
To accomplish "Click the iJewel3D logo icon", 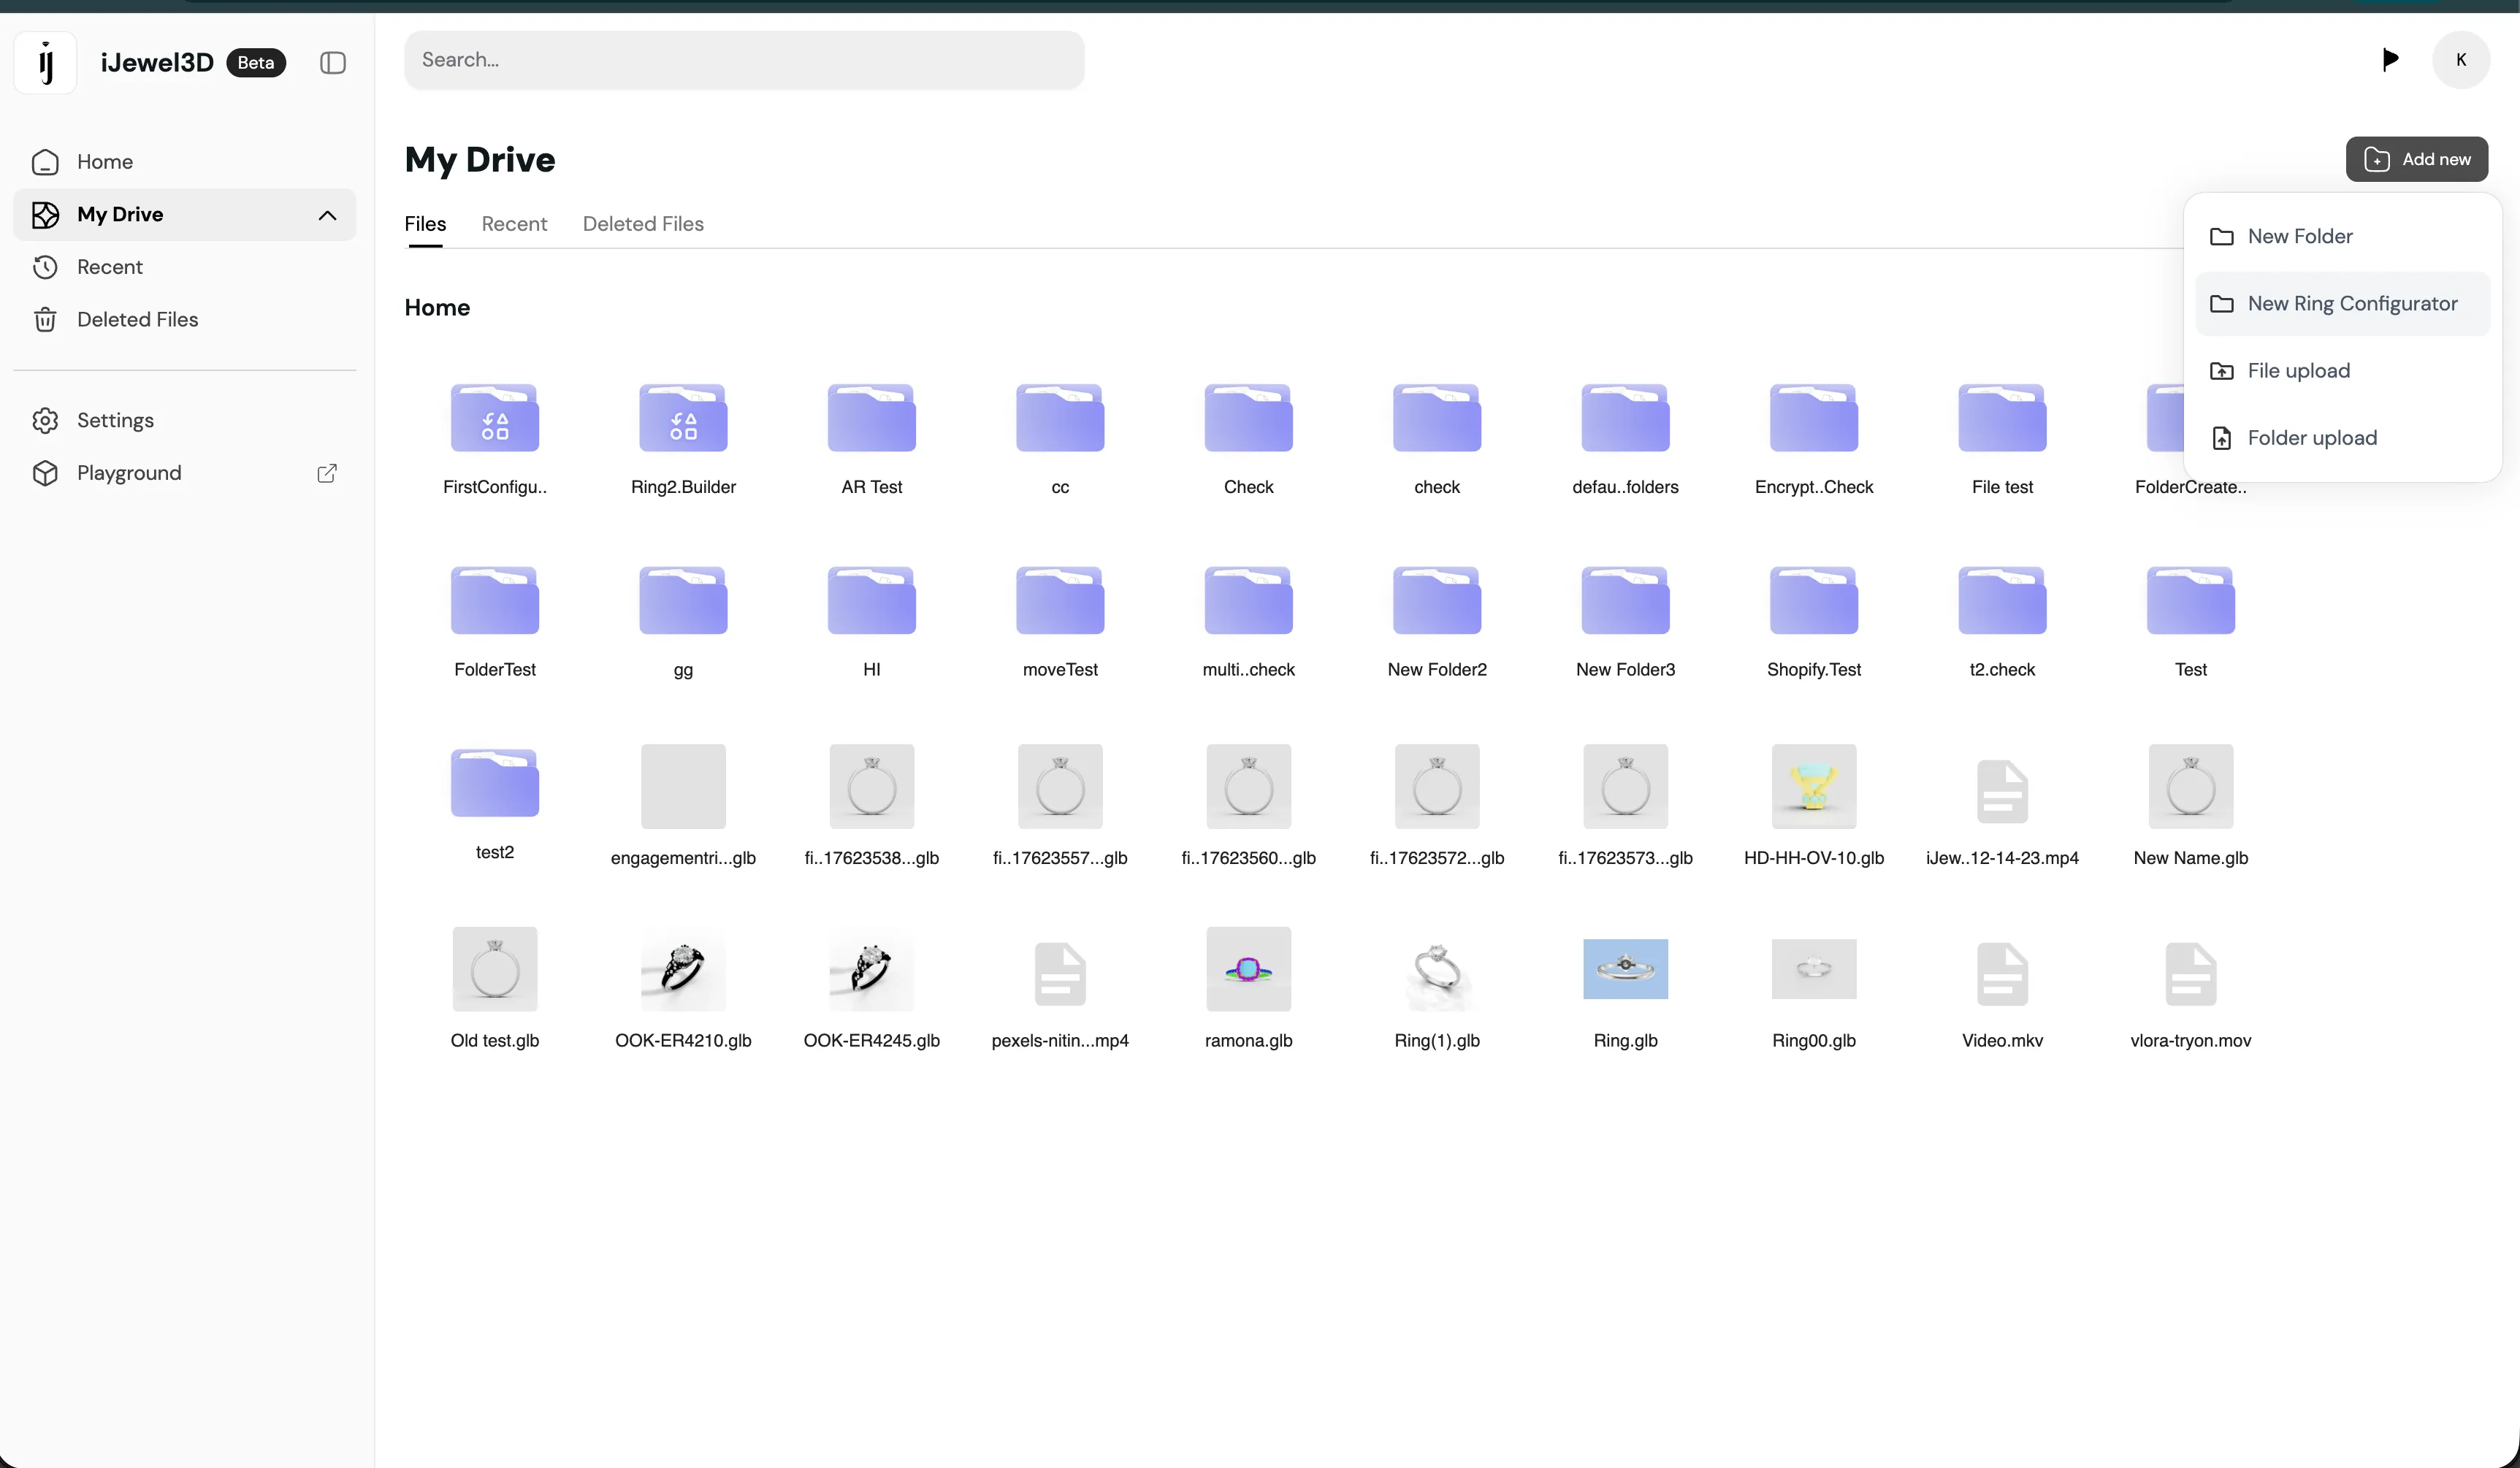I will [x=45, y=63].
